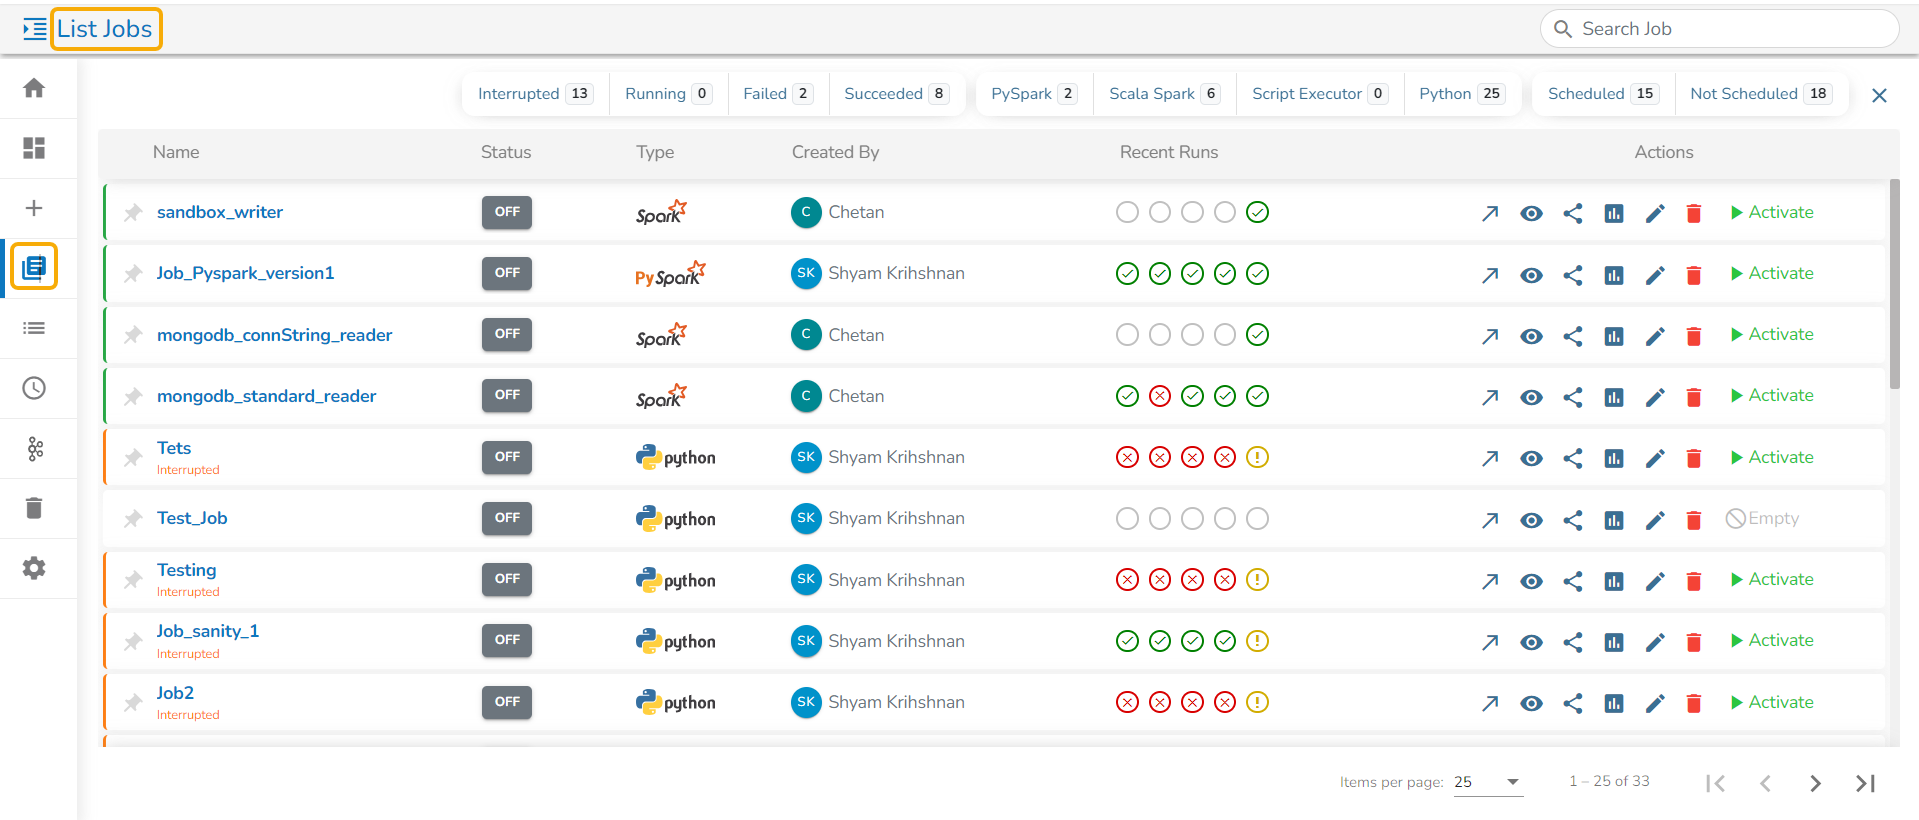Share the sandbox_writer job
Image resolution: width=1919 pixels, height=820 pixels.
1573,213
